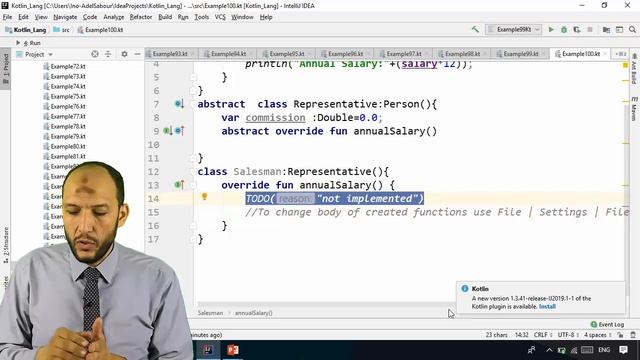This screenshot has height=360, width=640.
Task: Collapse all in Project panel
Action: (x=108, y=54)
